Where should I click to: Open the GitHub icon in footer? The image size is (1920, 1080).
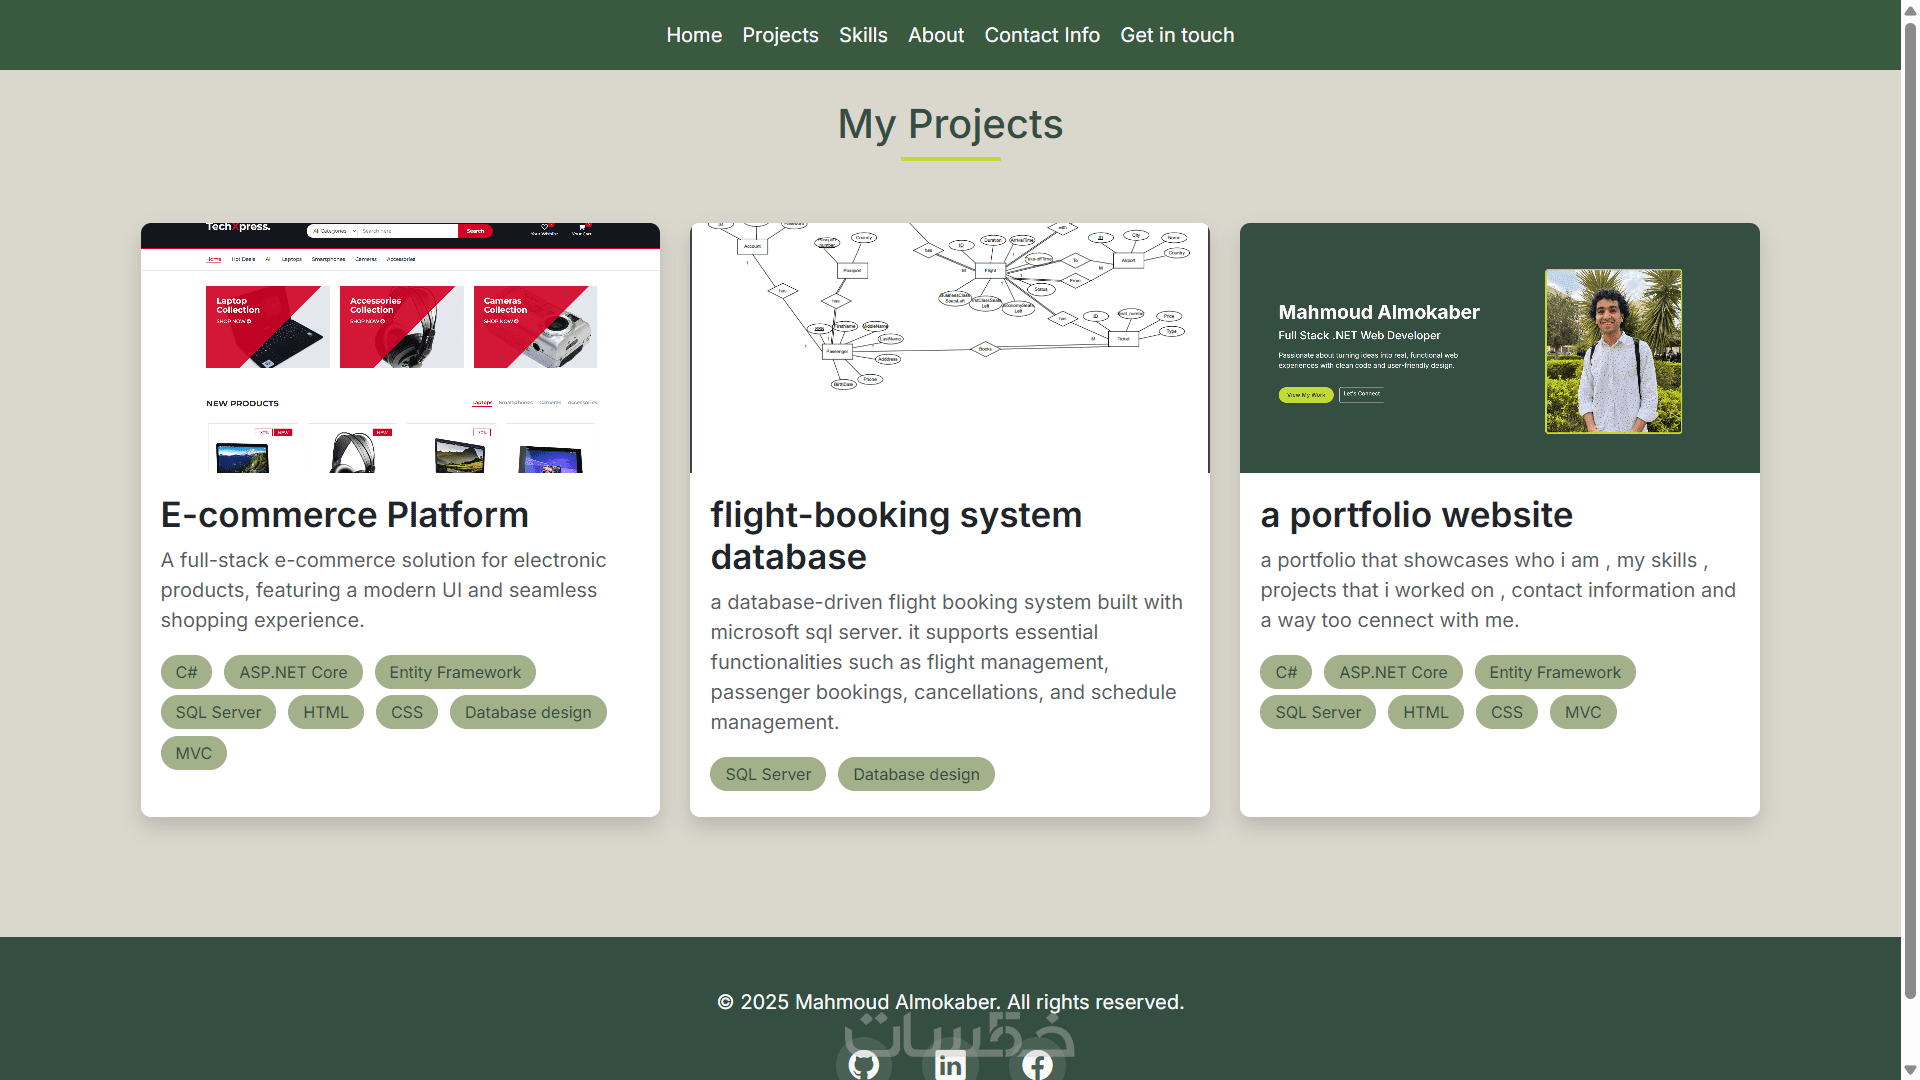[863, 1064]
